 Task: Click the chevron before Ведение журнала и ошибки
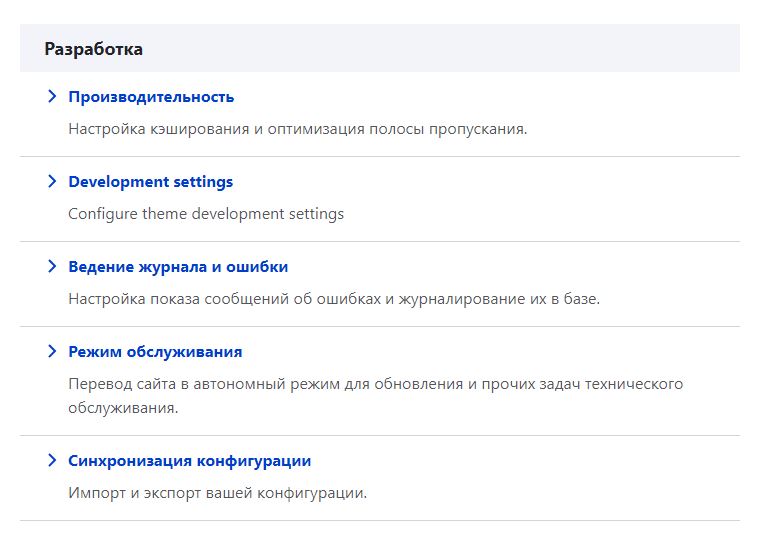[x=52, y=266]
